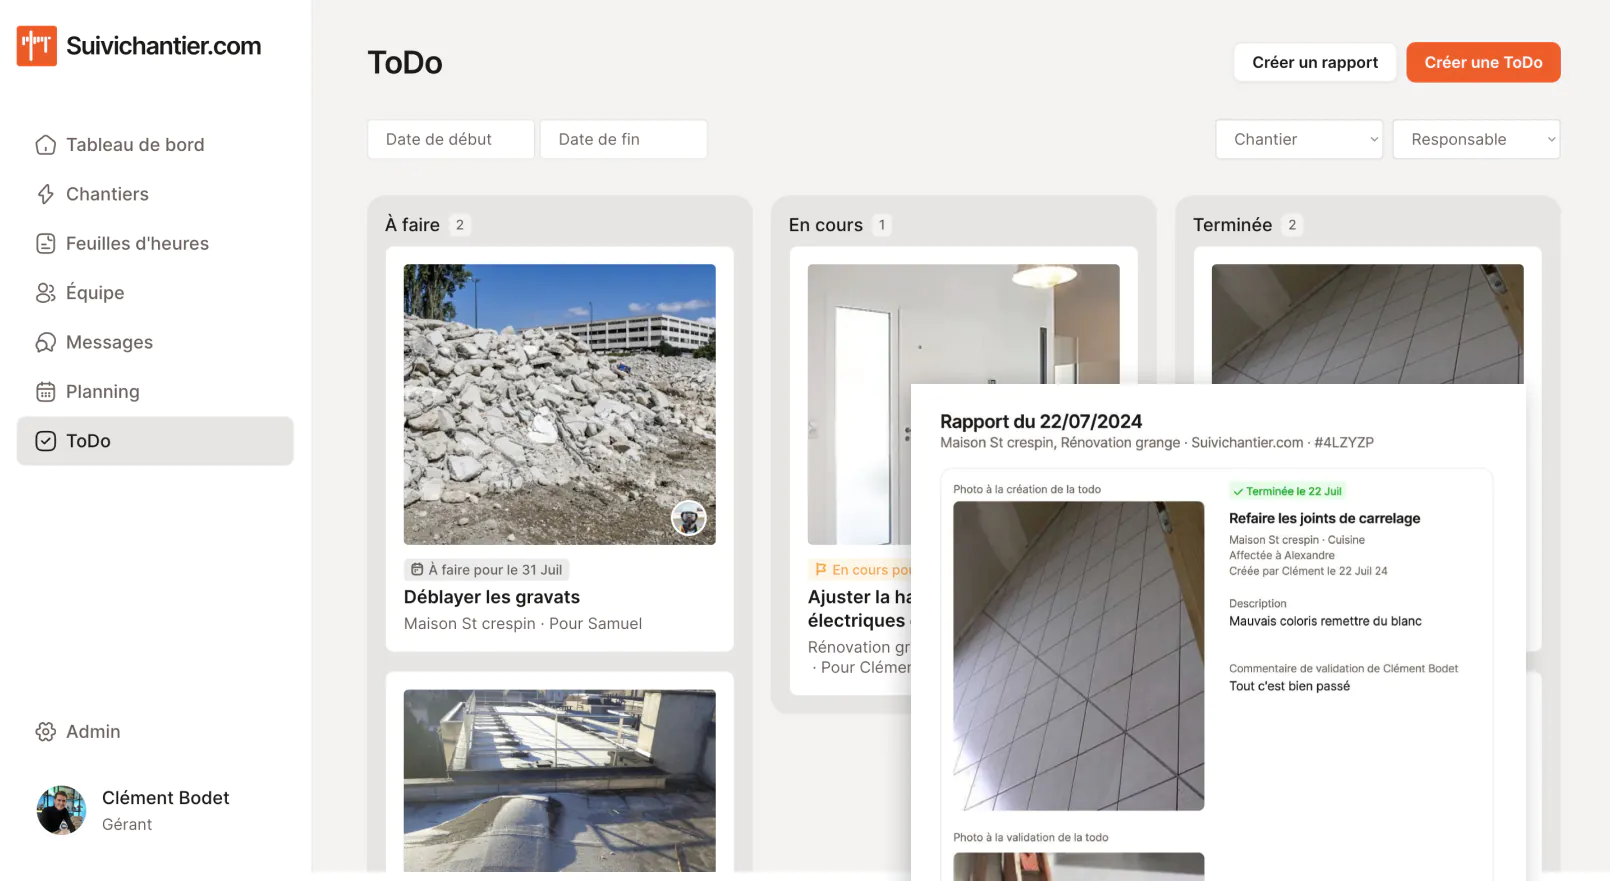Click the Chantiers lightning bolt icon
The image size is (1610, 881).
point(45,194)
